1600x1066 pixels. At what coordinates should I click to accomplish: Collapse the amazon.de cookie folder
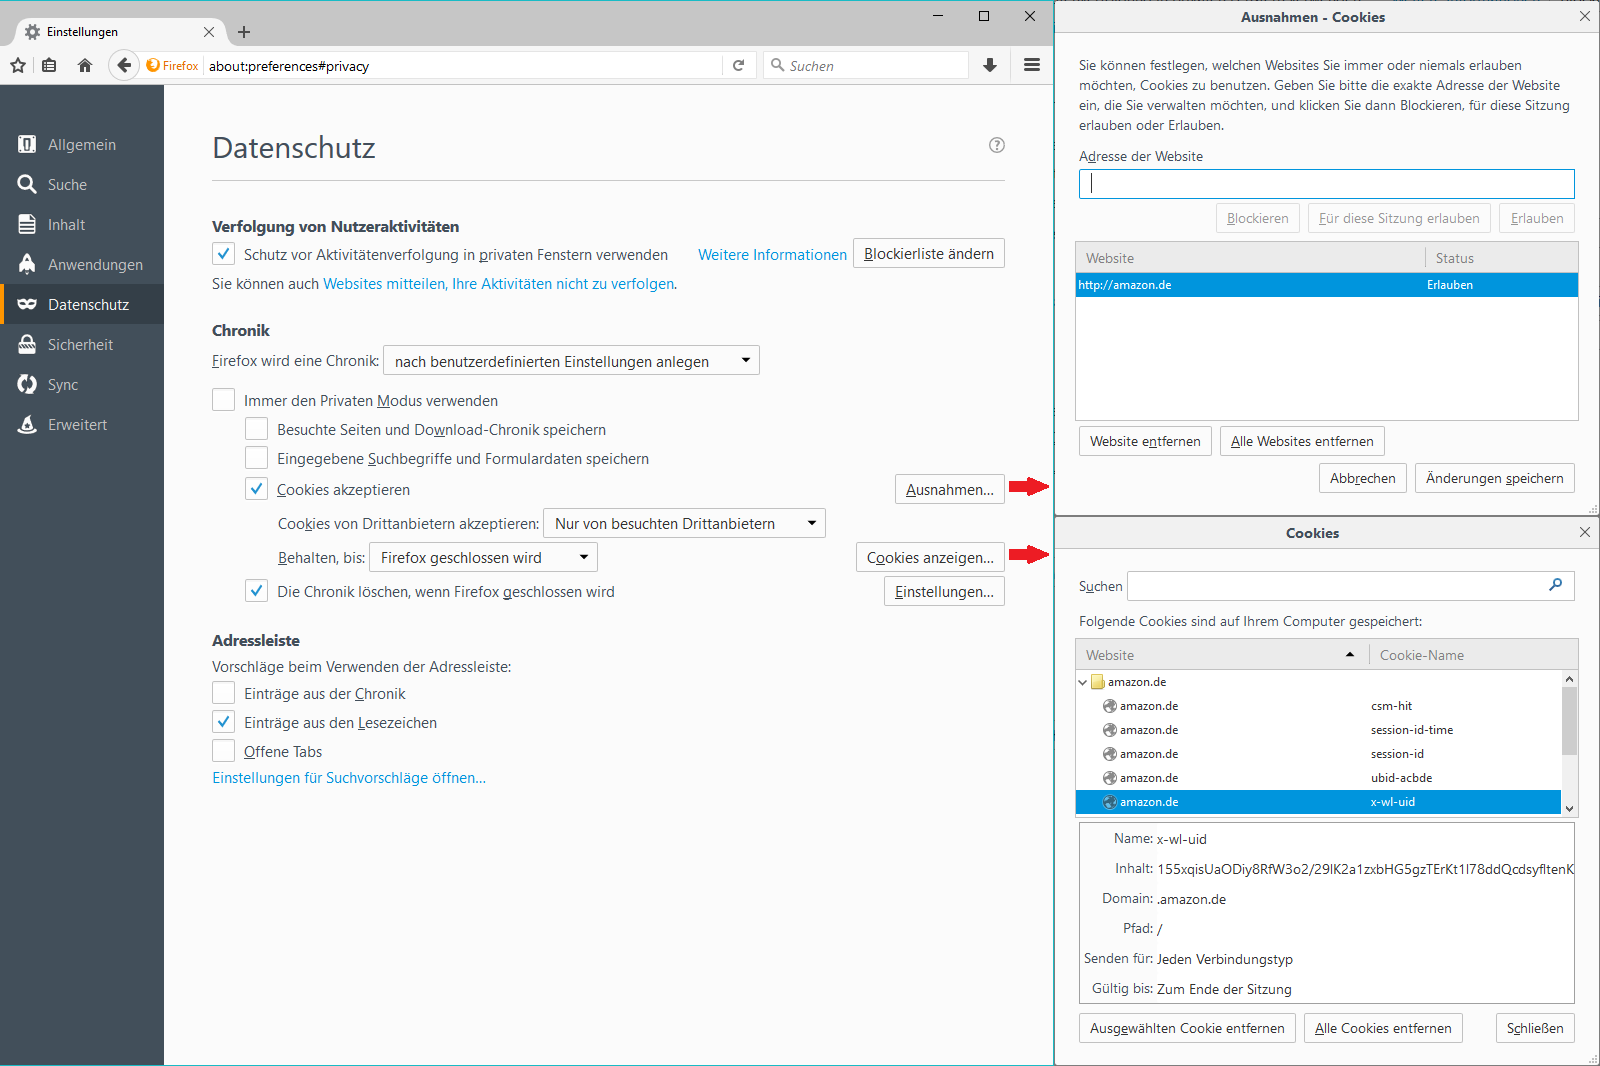[x=1083, y=682]
